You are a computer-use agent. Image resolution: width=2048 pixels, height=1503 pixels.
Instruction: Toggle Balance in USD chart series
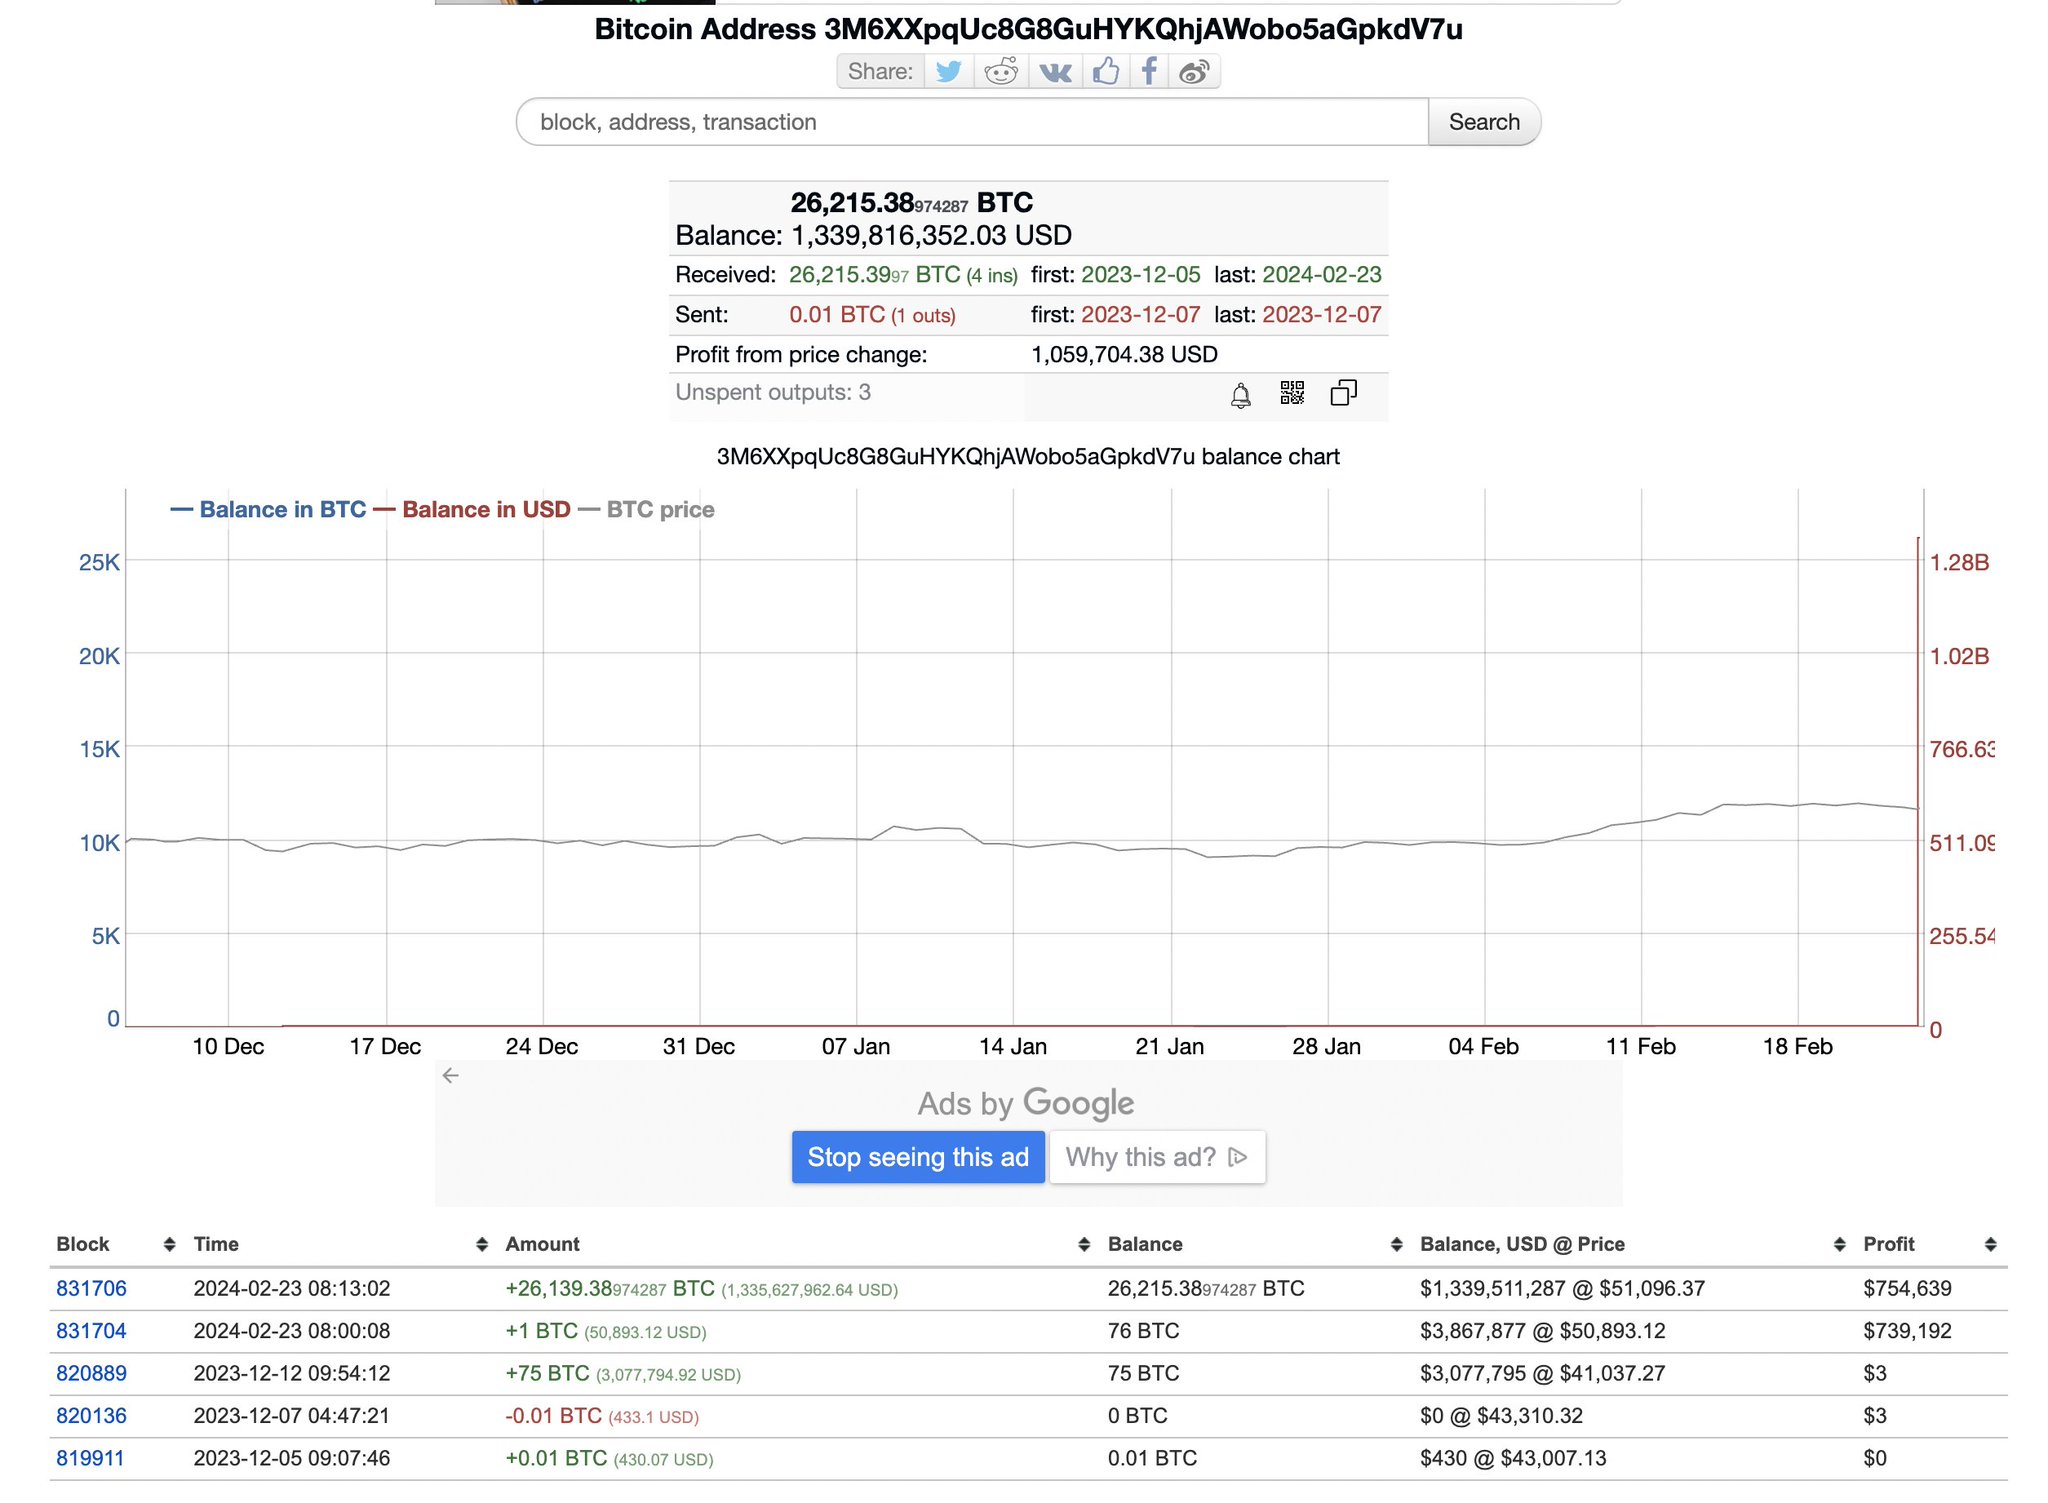[485, 510]
